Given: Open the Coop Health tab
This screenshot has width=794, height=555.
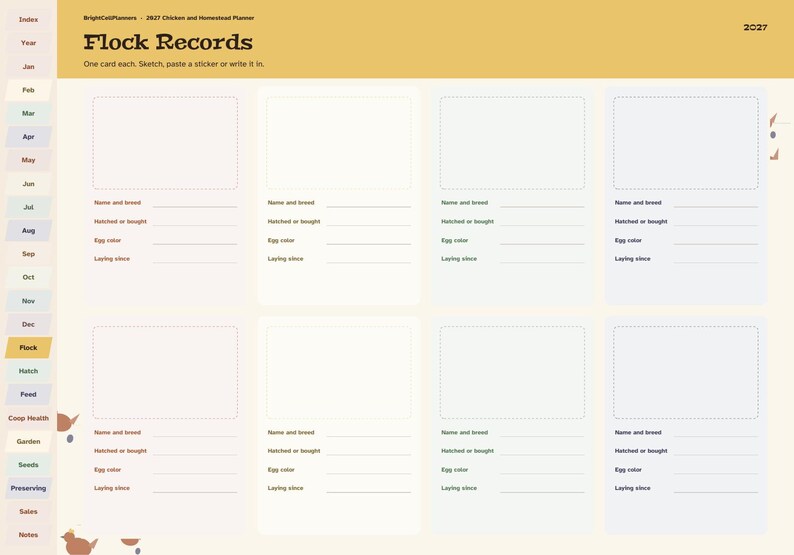Looking at the screenshot, I should pos(28,418).
